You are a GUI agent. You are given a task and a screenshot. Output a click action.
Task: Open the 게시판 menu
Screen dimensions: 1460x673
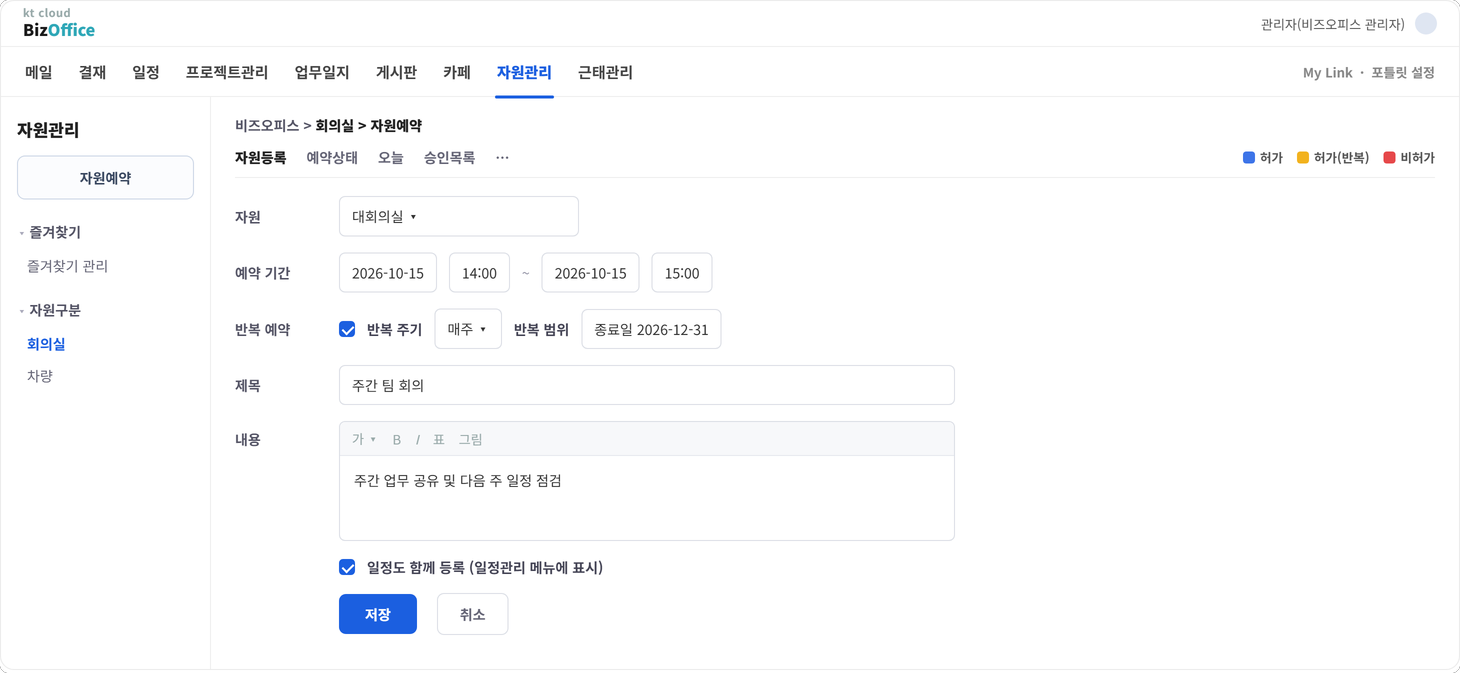pyautogui.click(x=396, y=72)
